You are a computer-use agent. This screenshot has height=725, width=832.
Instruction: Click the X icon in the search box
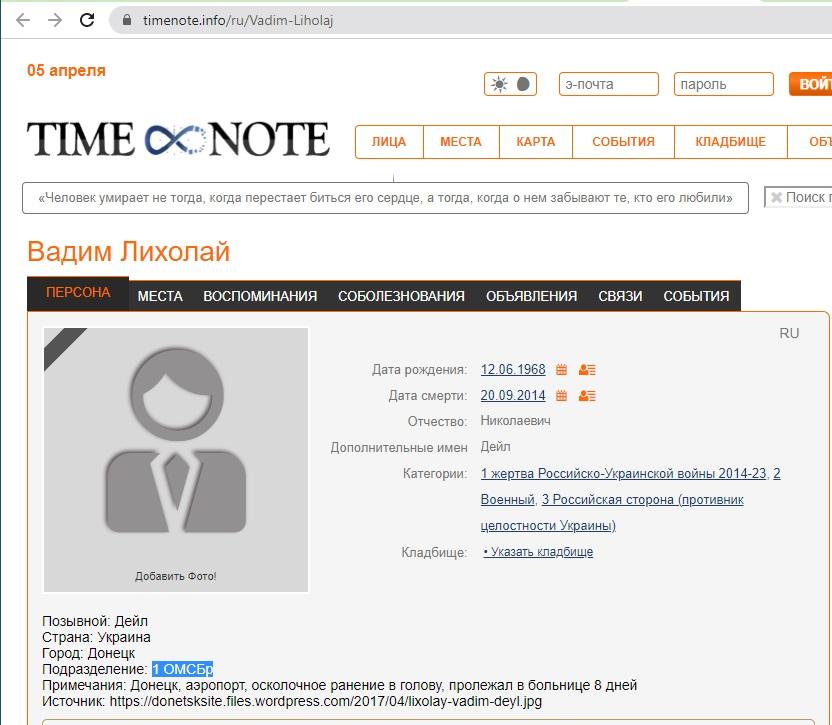[x=776, y=197]
